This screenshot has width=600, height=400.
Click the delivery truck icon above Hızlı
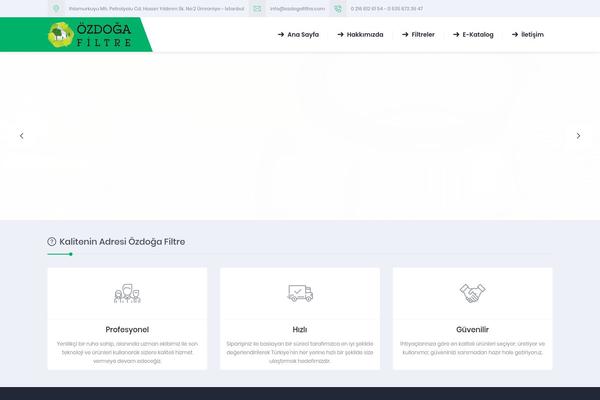pyautogui.click(x=300, y=293)
